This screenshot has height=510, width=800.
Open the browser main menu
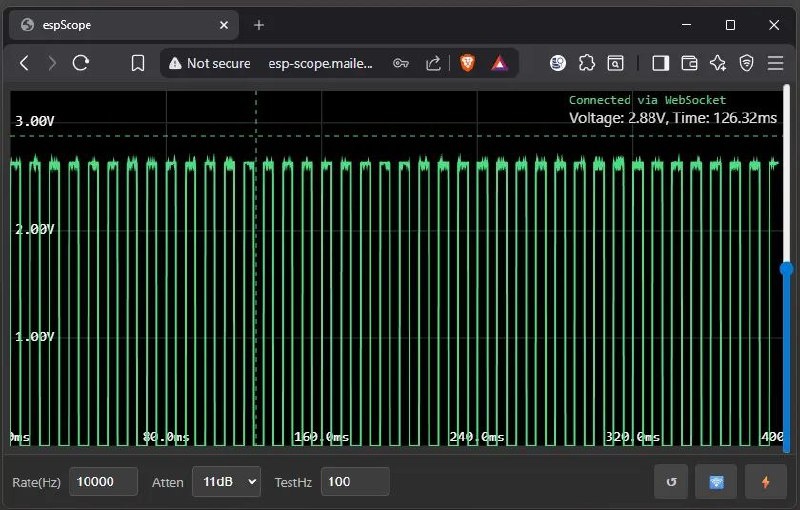pos(776,63)
